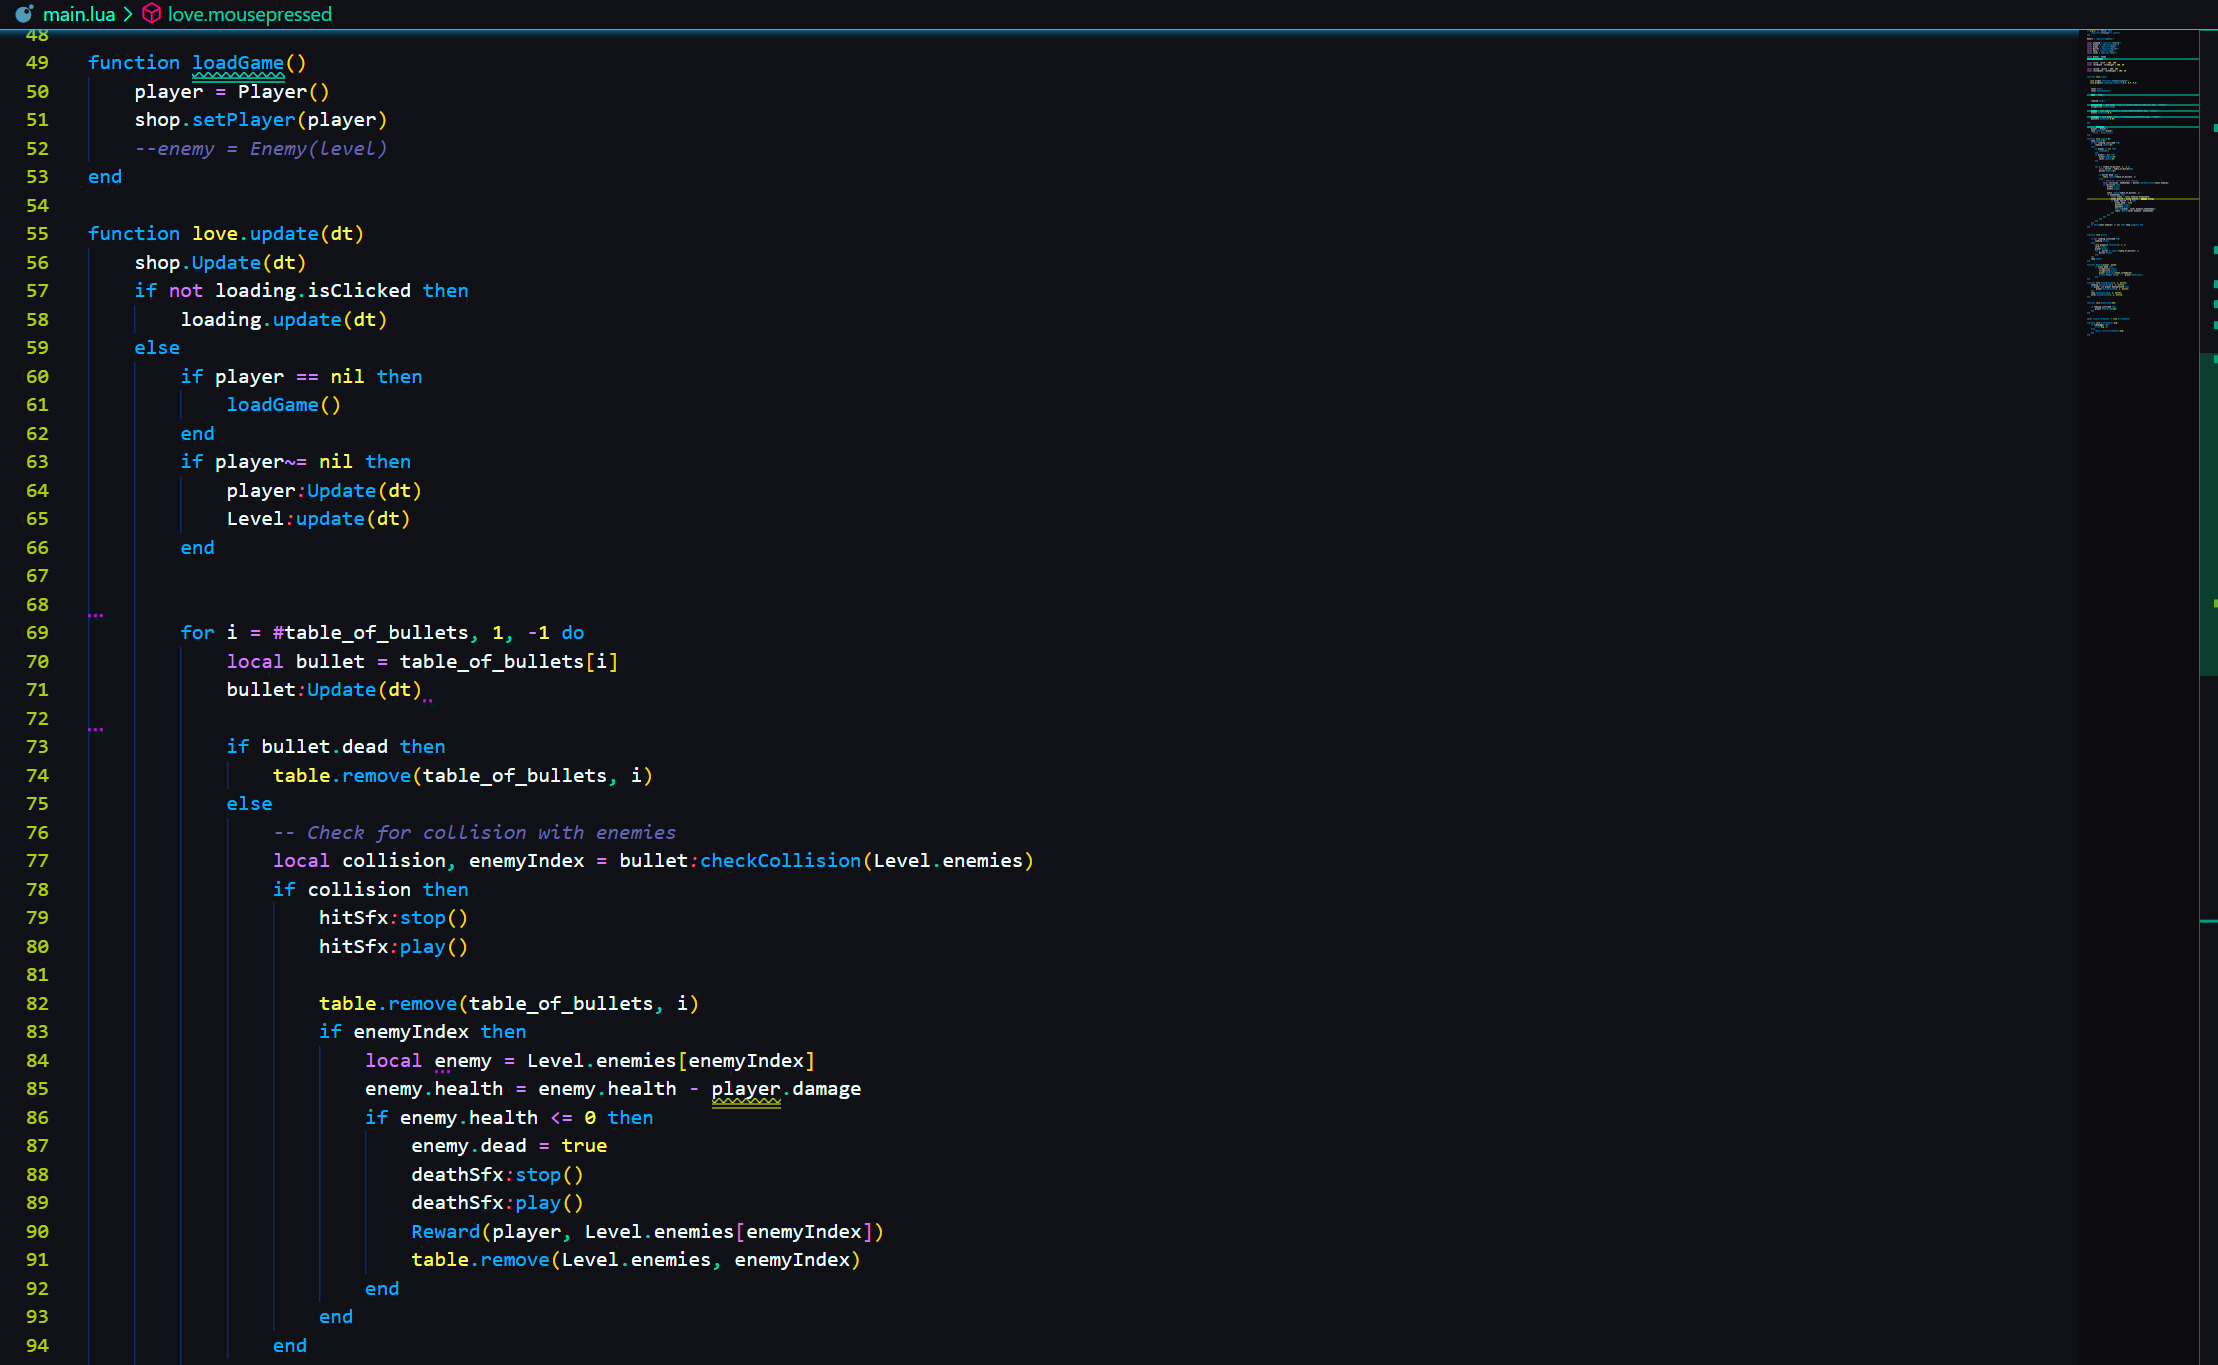Click 'shop.Update(dt)' on line 56
The height and width of the screenshot is (1365, 2218).
tap(221, 263)
